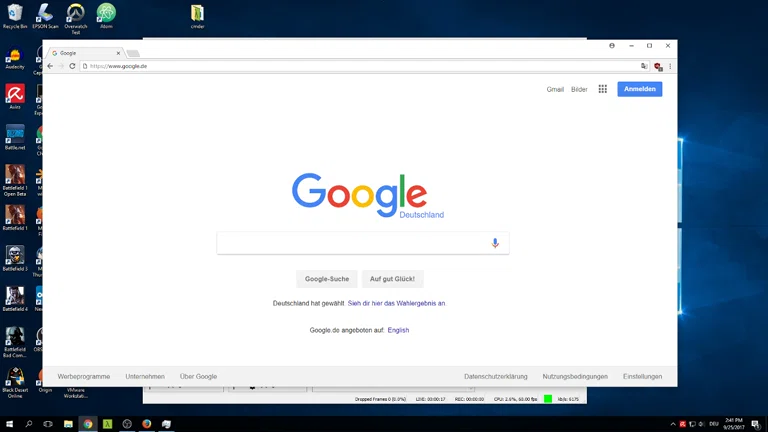Image resolution: width=768 pixels, height=432 pixels.
Task: Switch to Firefox on the taskbar
Action: 146,424
